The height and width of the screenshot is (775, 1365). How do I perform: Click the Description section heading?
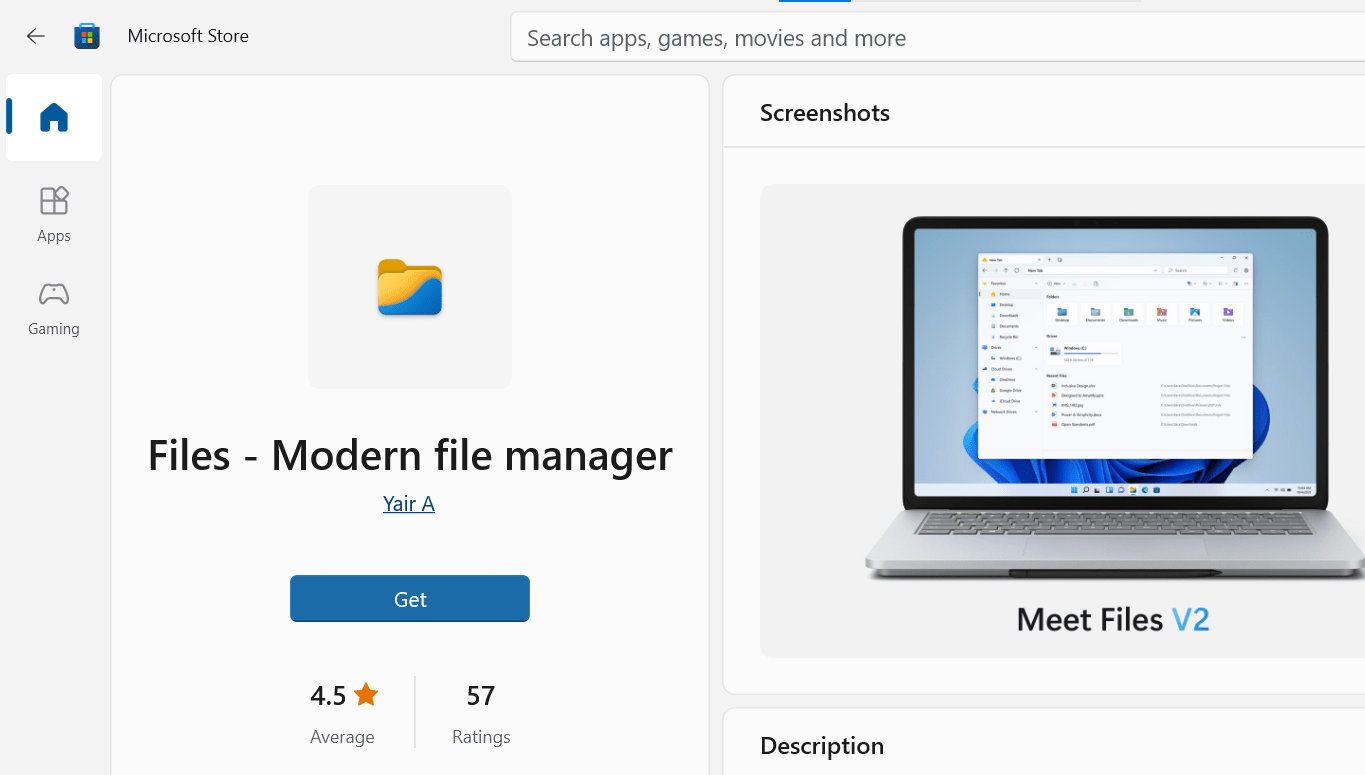[x=822, y=745]
